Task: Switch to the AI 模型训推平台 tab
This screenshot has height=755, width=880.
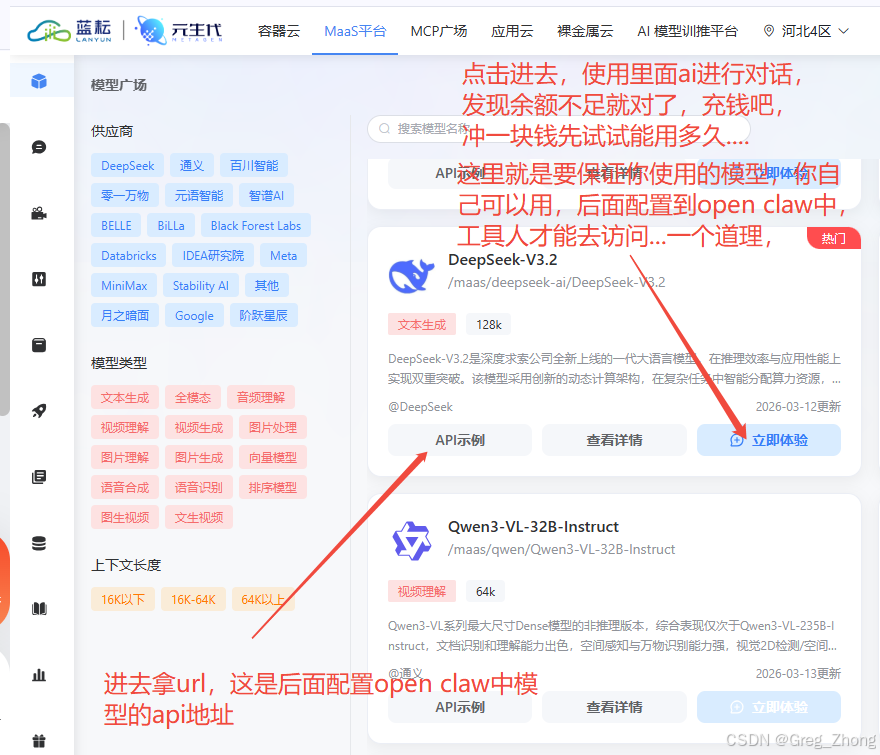Action: [x=688, y=31]
